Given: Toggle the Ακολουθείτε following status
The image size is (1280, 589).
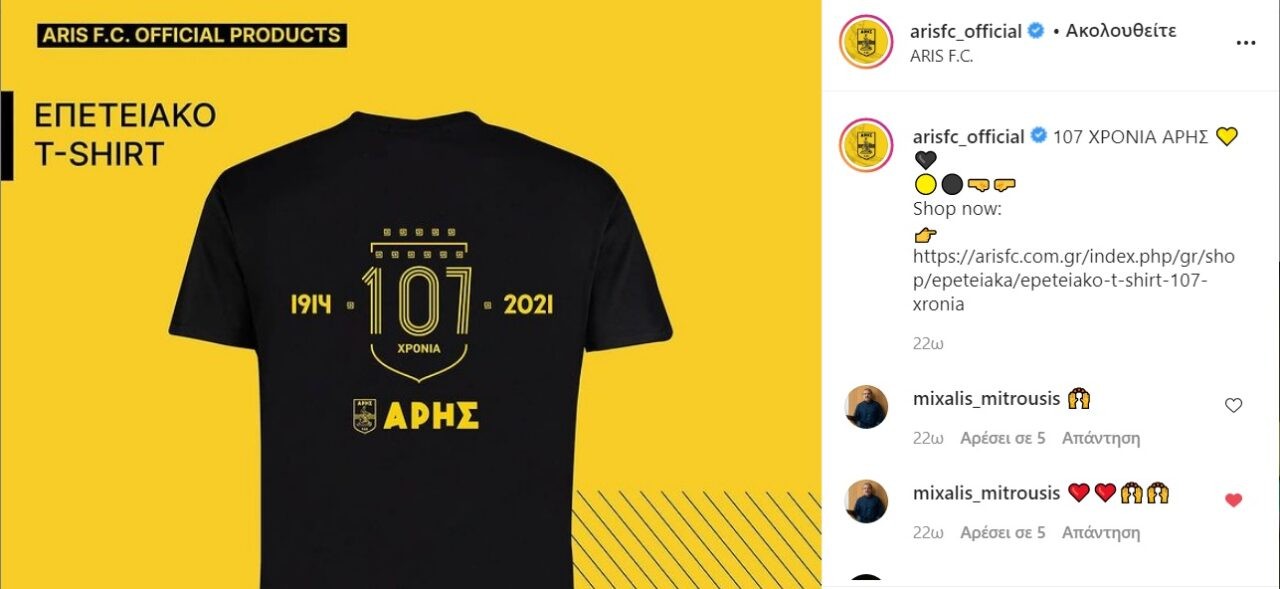Looking at the screenshot, I should coord(1121,31).
